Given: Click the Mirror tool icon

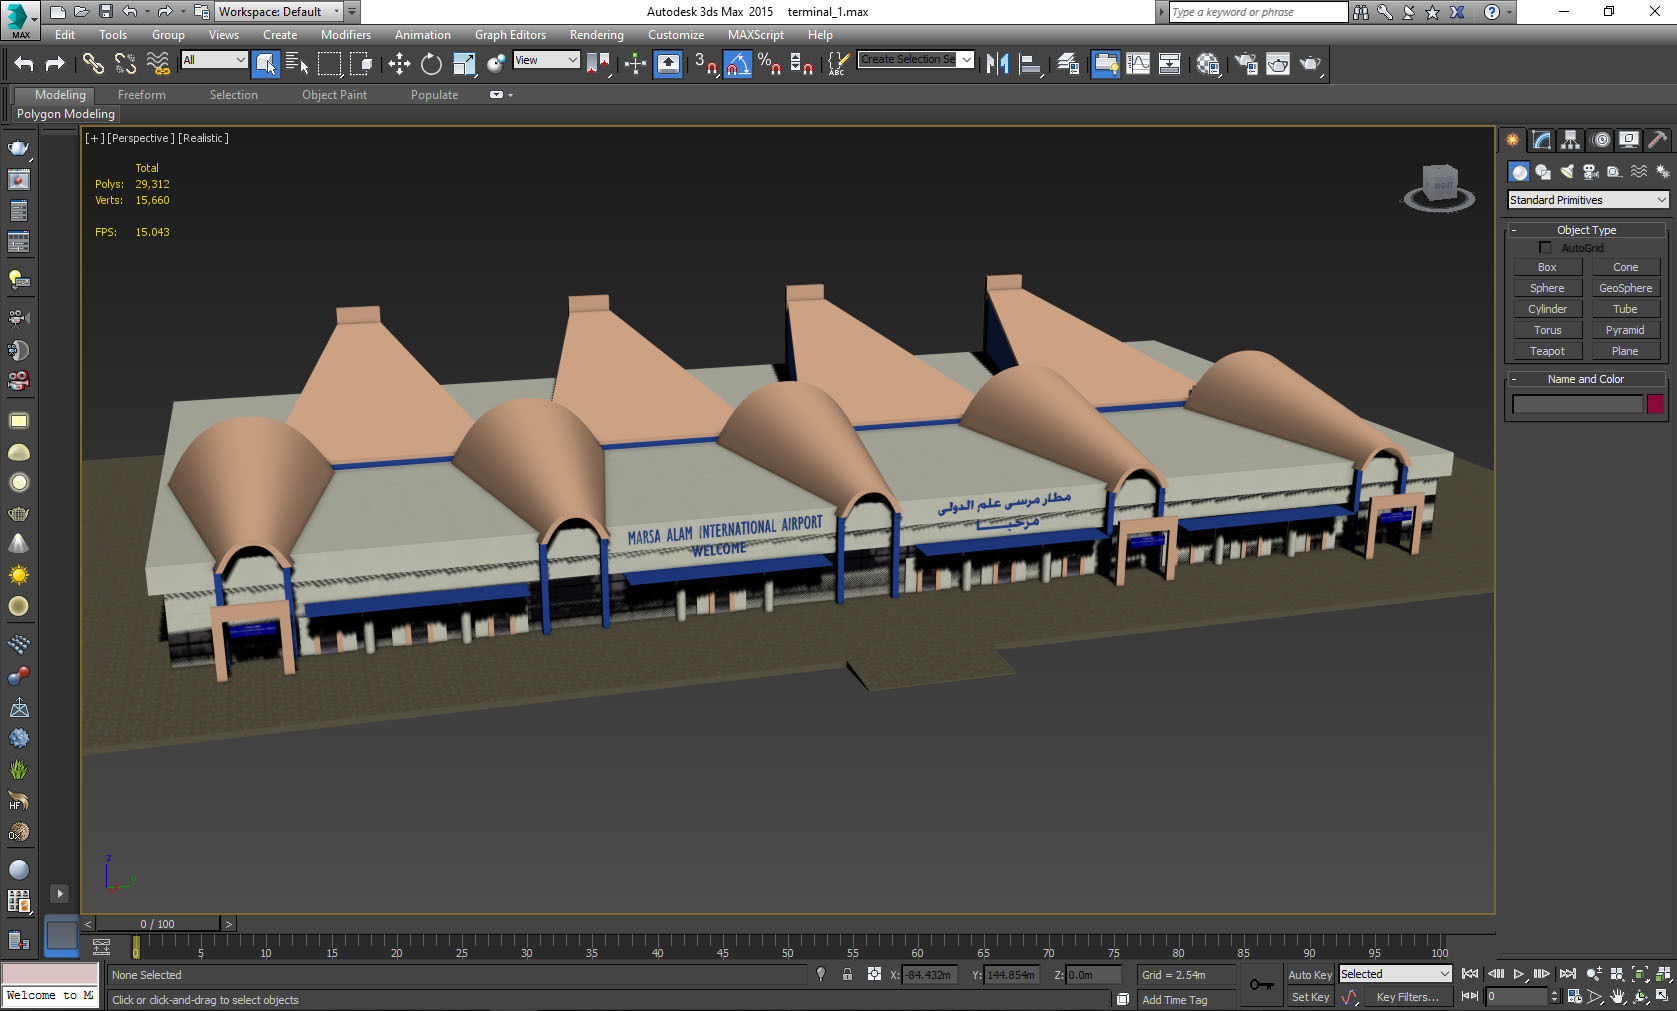Looking at the screenshot, I should click(x=997, y=63).
